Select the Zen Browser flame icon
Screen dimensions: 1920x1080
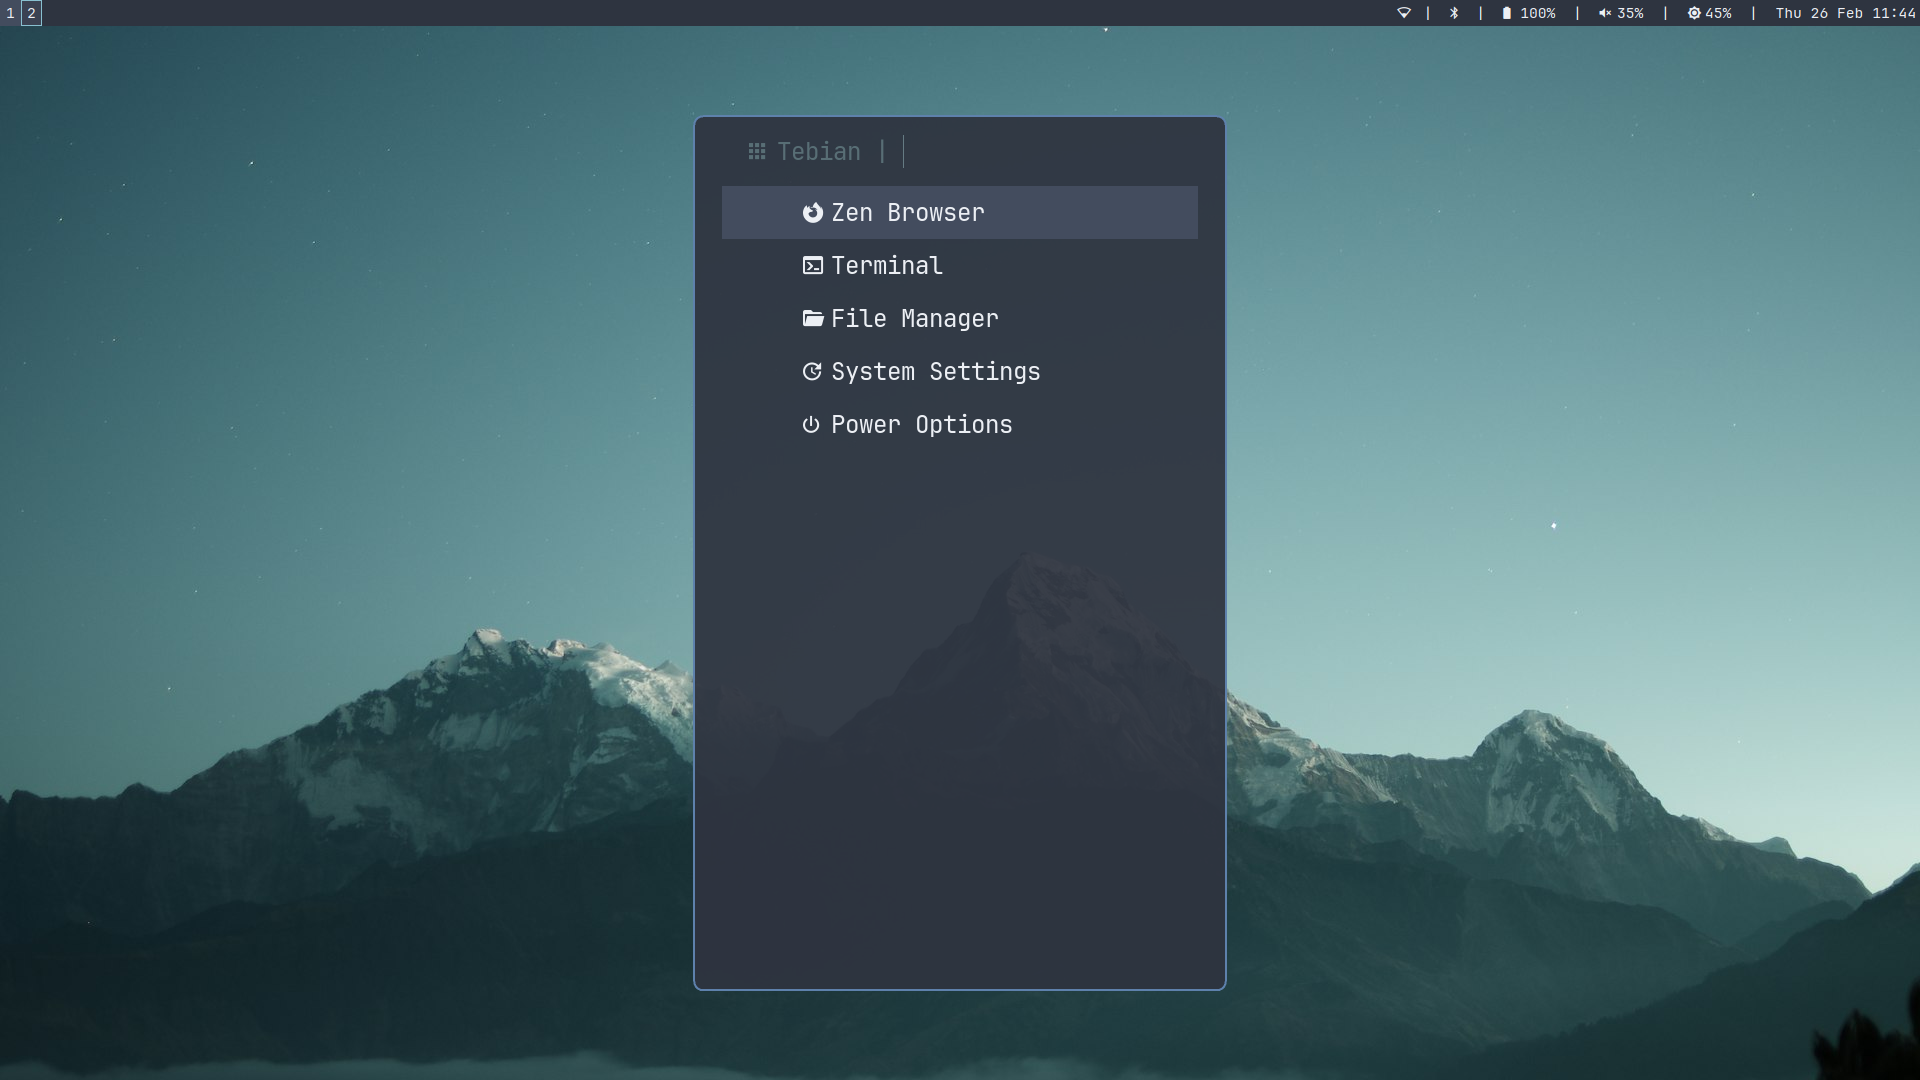click(x=813, y=212)
